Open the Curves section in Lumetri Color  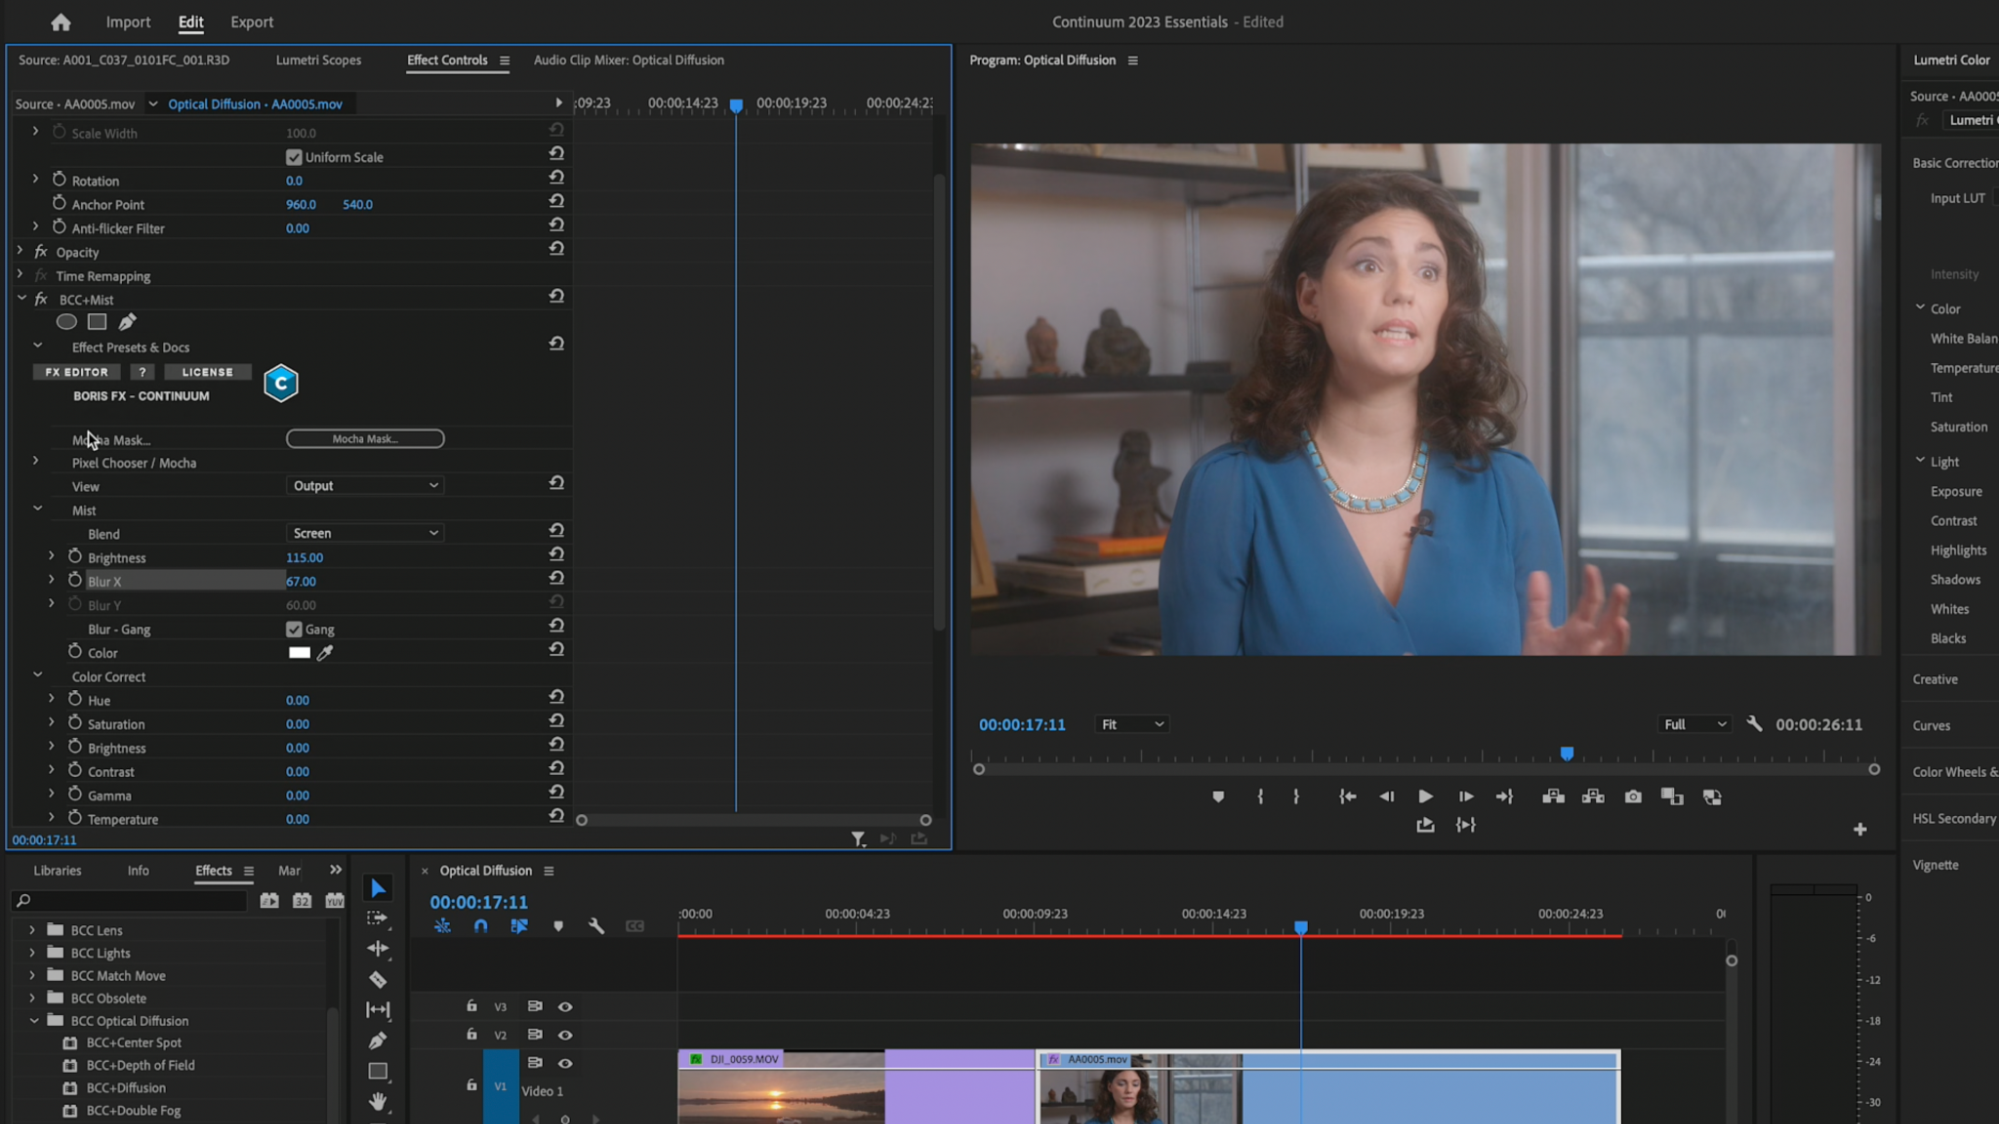[x=1931, y=726]
